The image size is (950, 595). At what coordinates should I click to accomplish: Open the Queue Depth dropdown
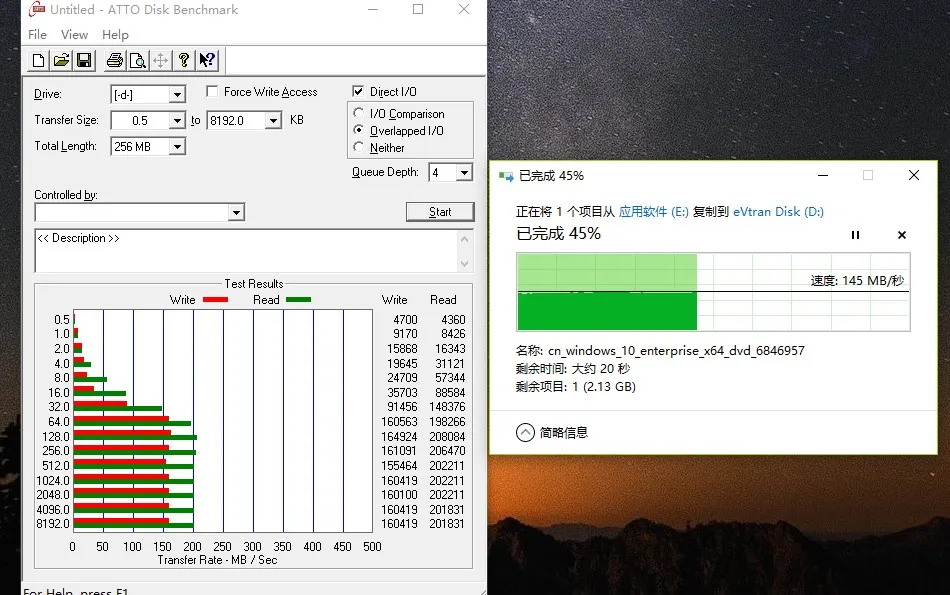[464, 173]
